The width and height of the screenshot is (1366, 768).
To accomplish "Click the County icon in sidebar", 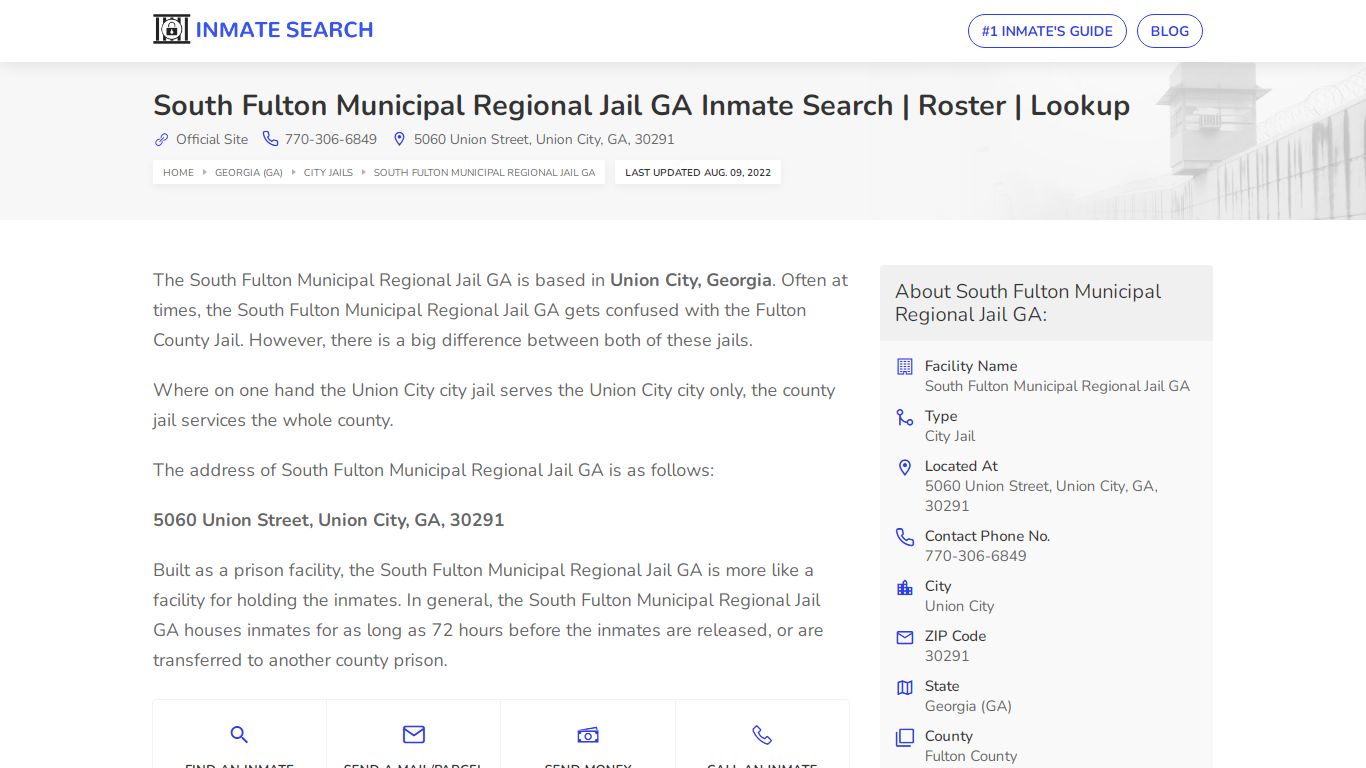I will (905, 738).
